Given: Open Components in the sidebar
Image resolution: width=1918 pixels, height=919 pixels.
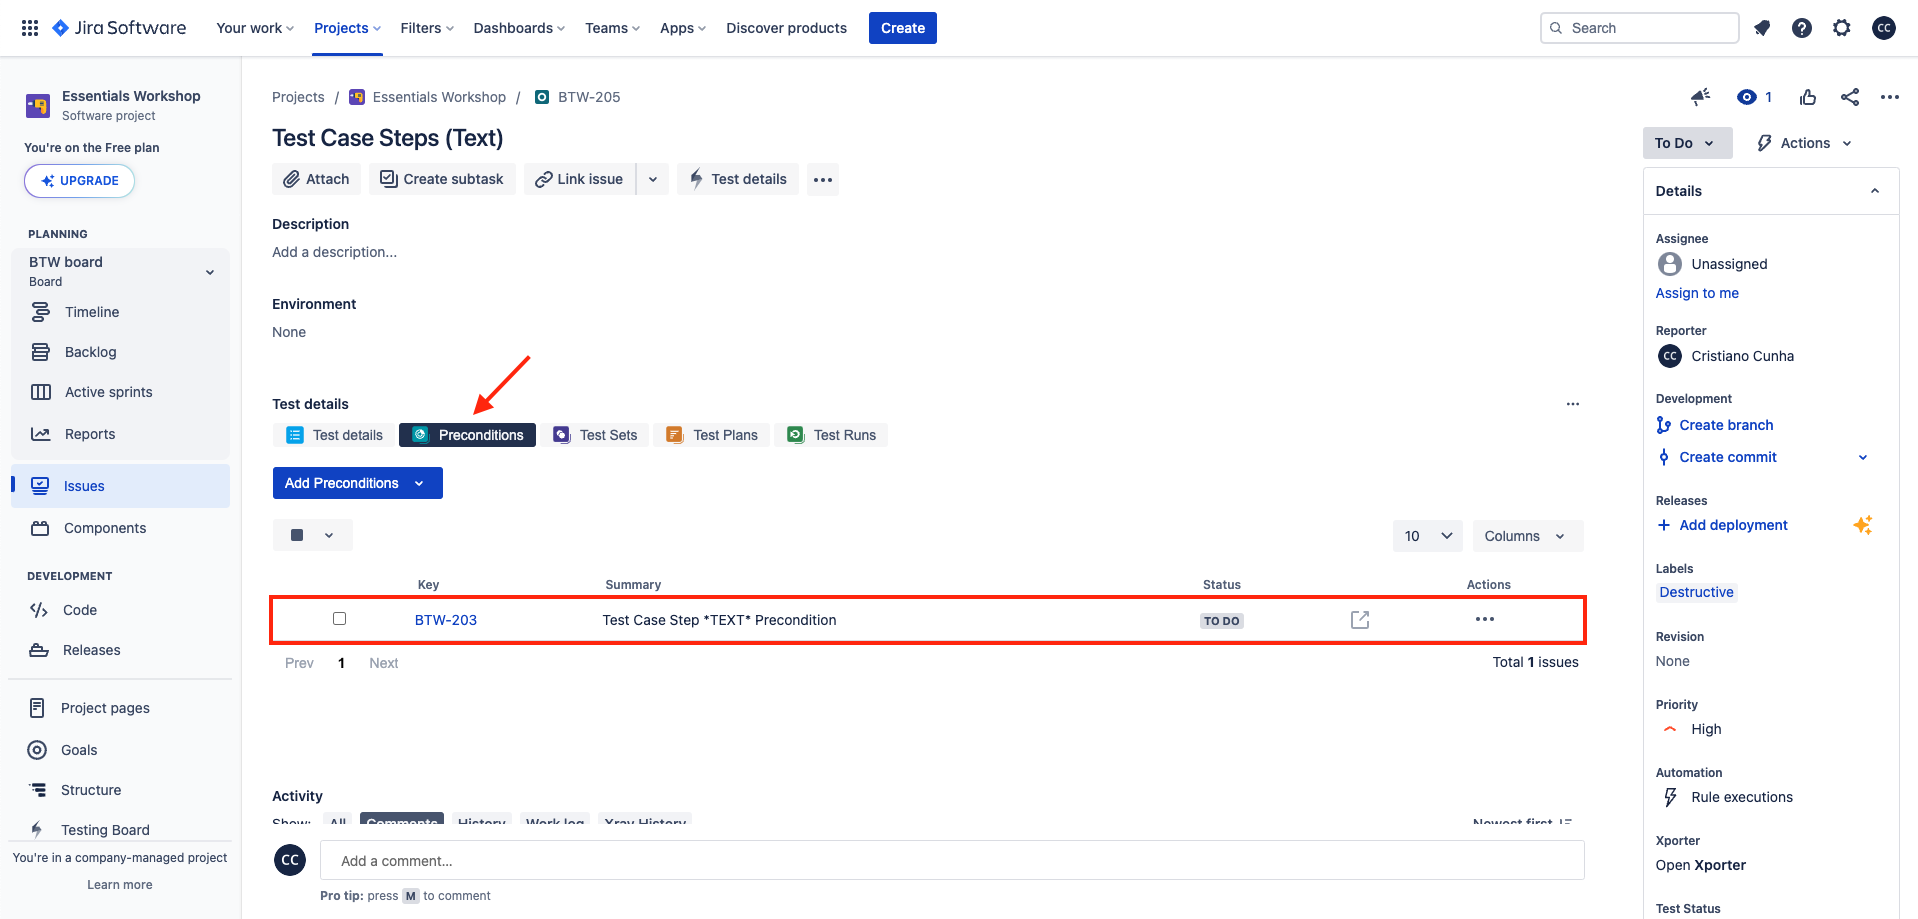Looking at the screenshot, I should (120, 528).
